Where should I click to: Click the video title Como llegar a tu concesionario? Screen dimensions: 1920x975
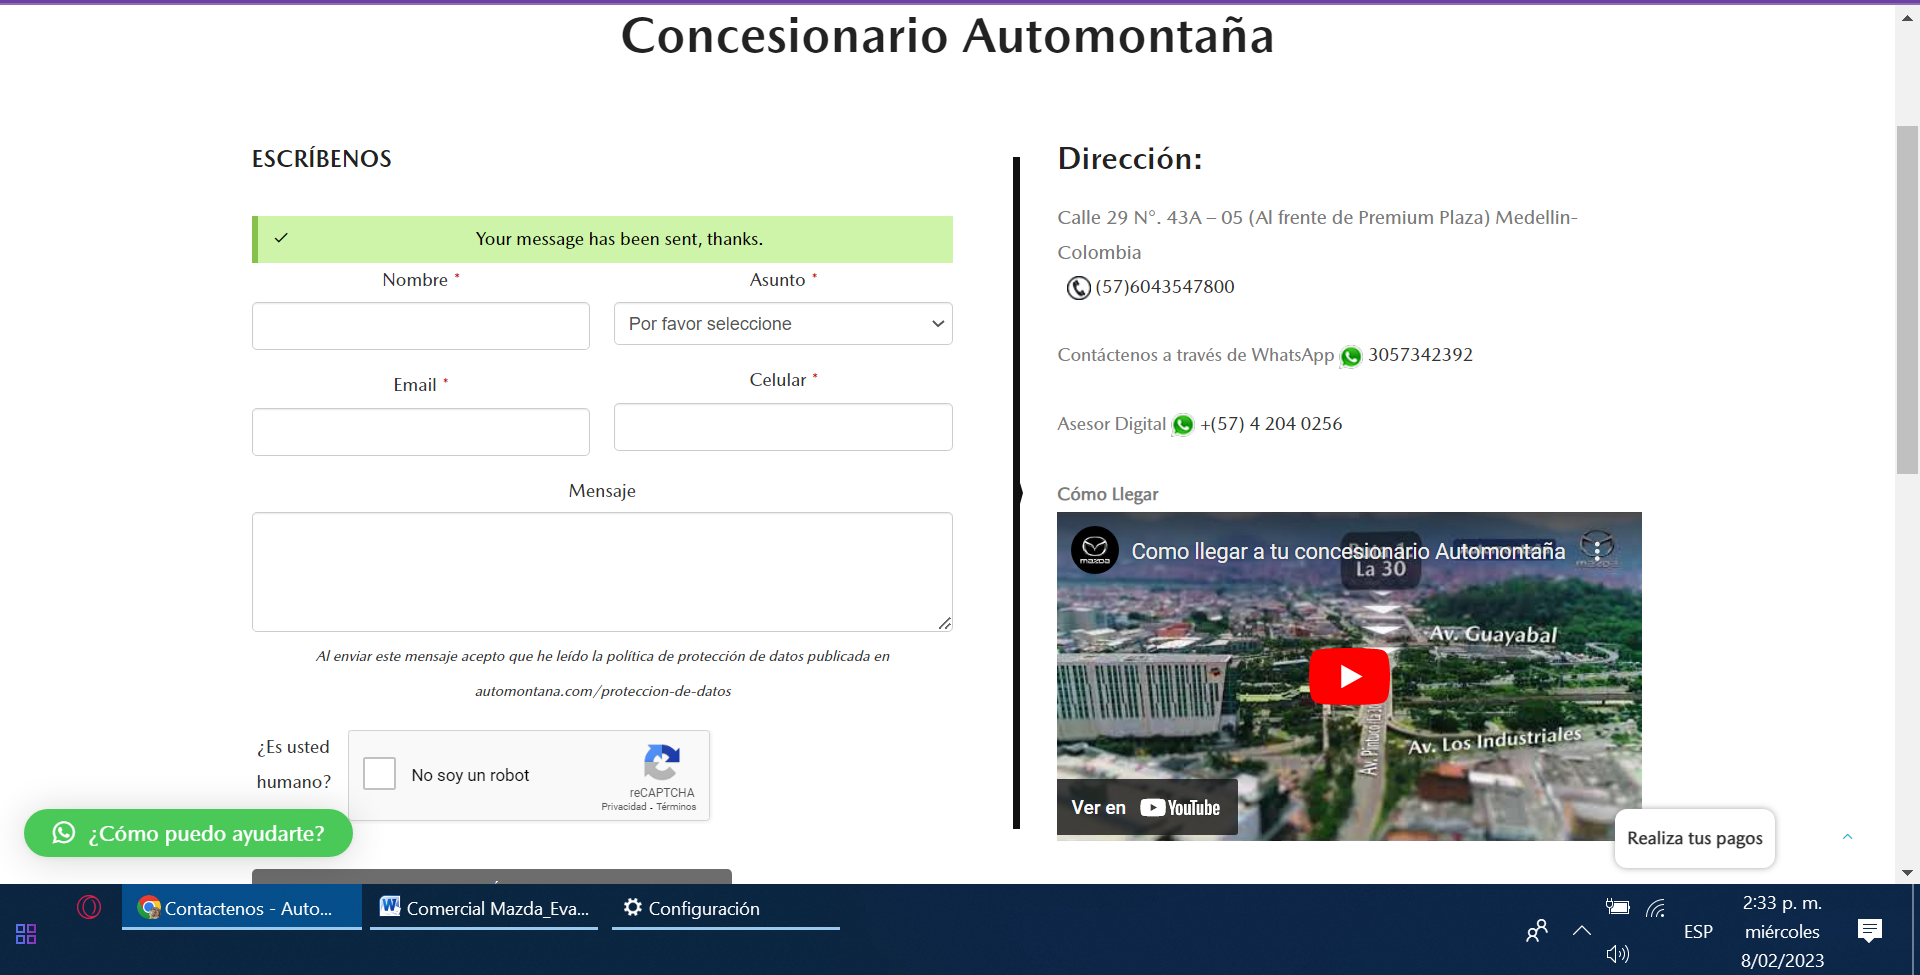click(x=1348, y=551)
